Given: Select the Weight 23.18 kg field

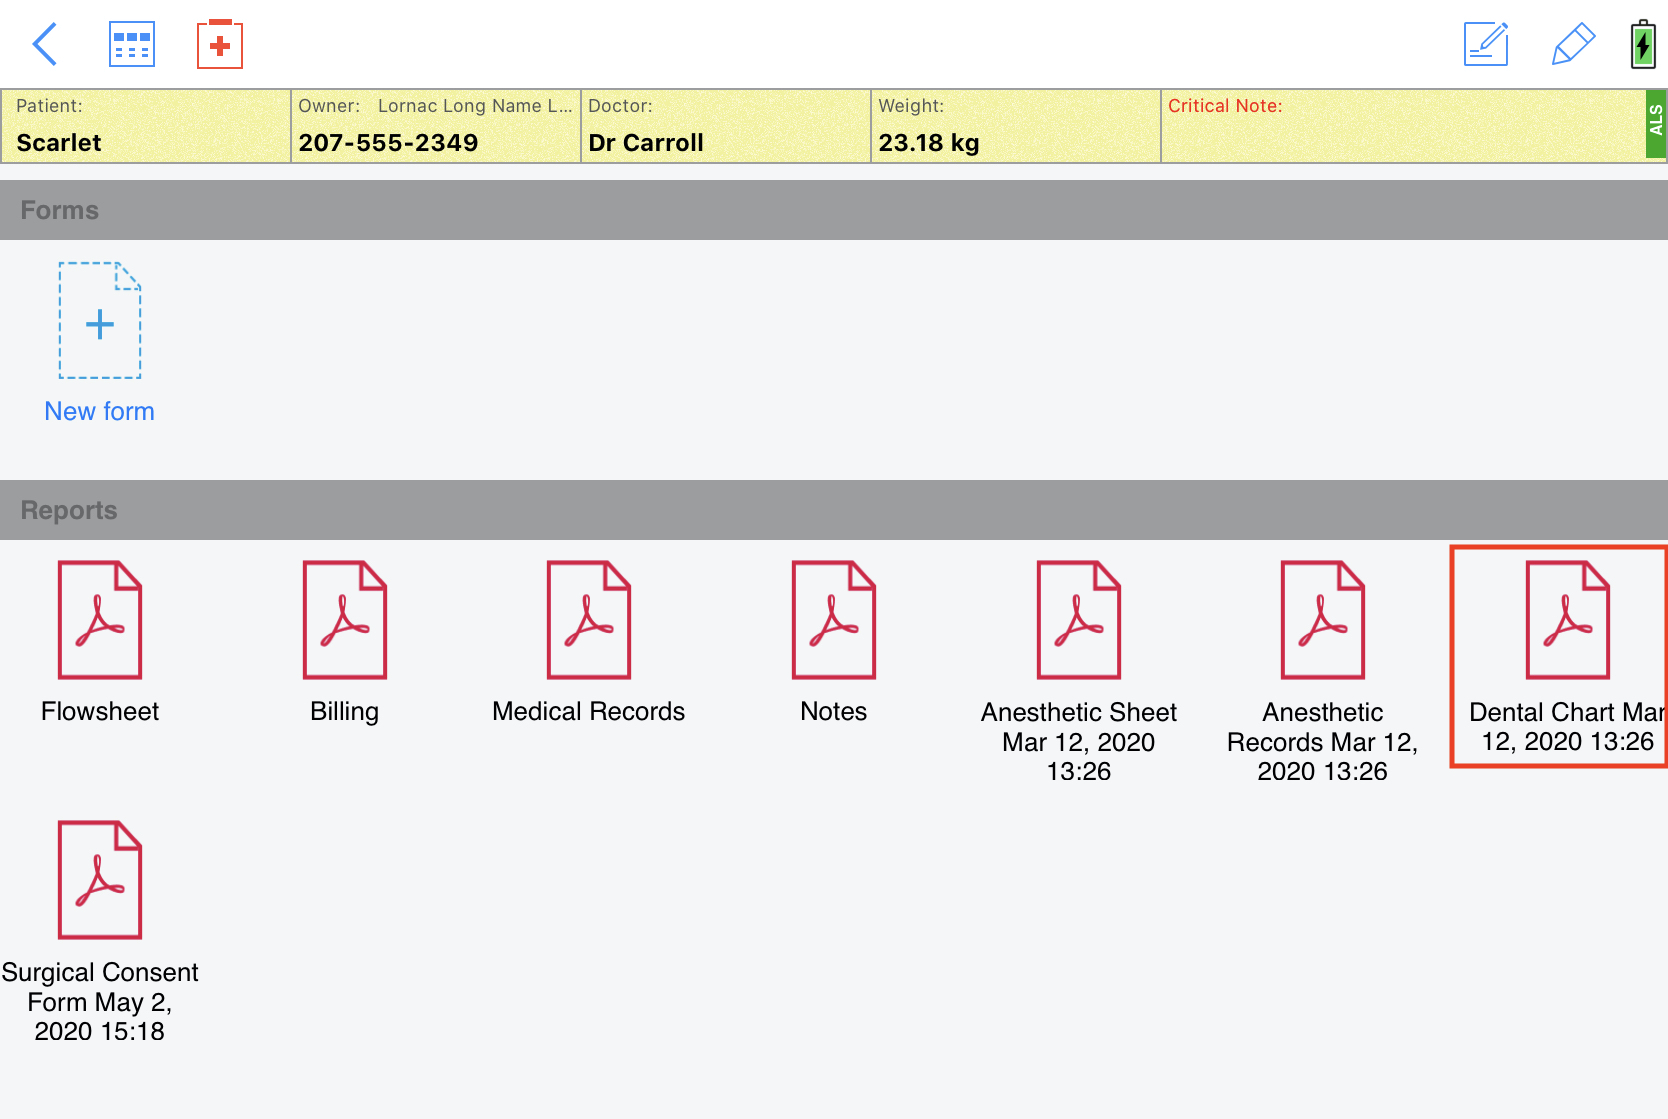Looking at the screenshot, I should click(1014, 126).
